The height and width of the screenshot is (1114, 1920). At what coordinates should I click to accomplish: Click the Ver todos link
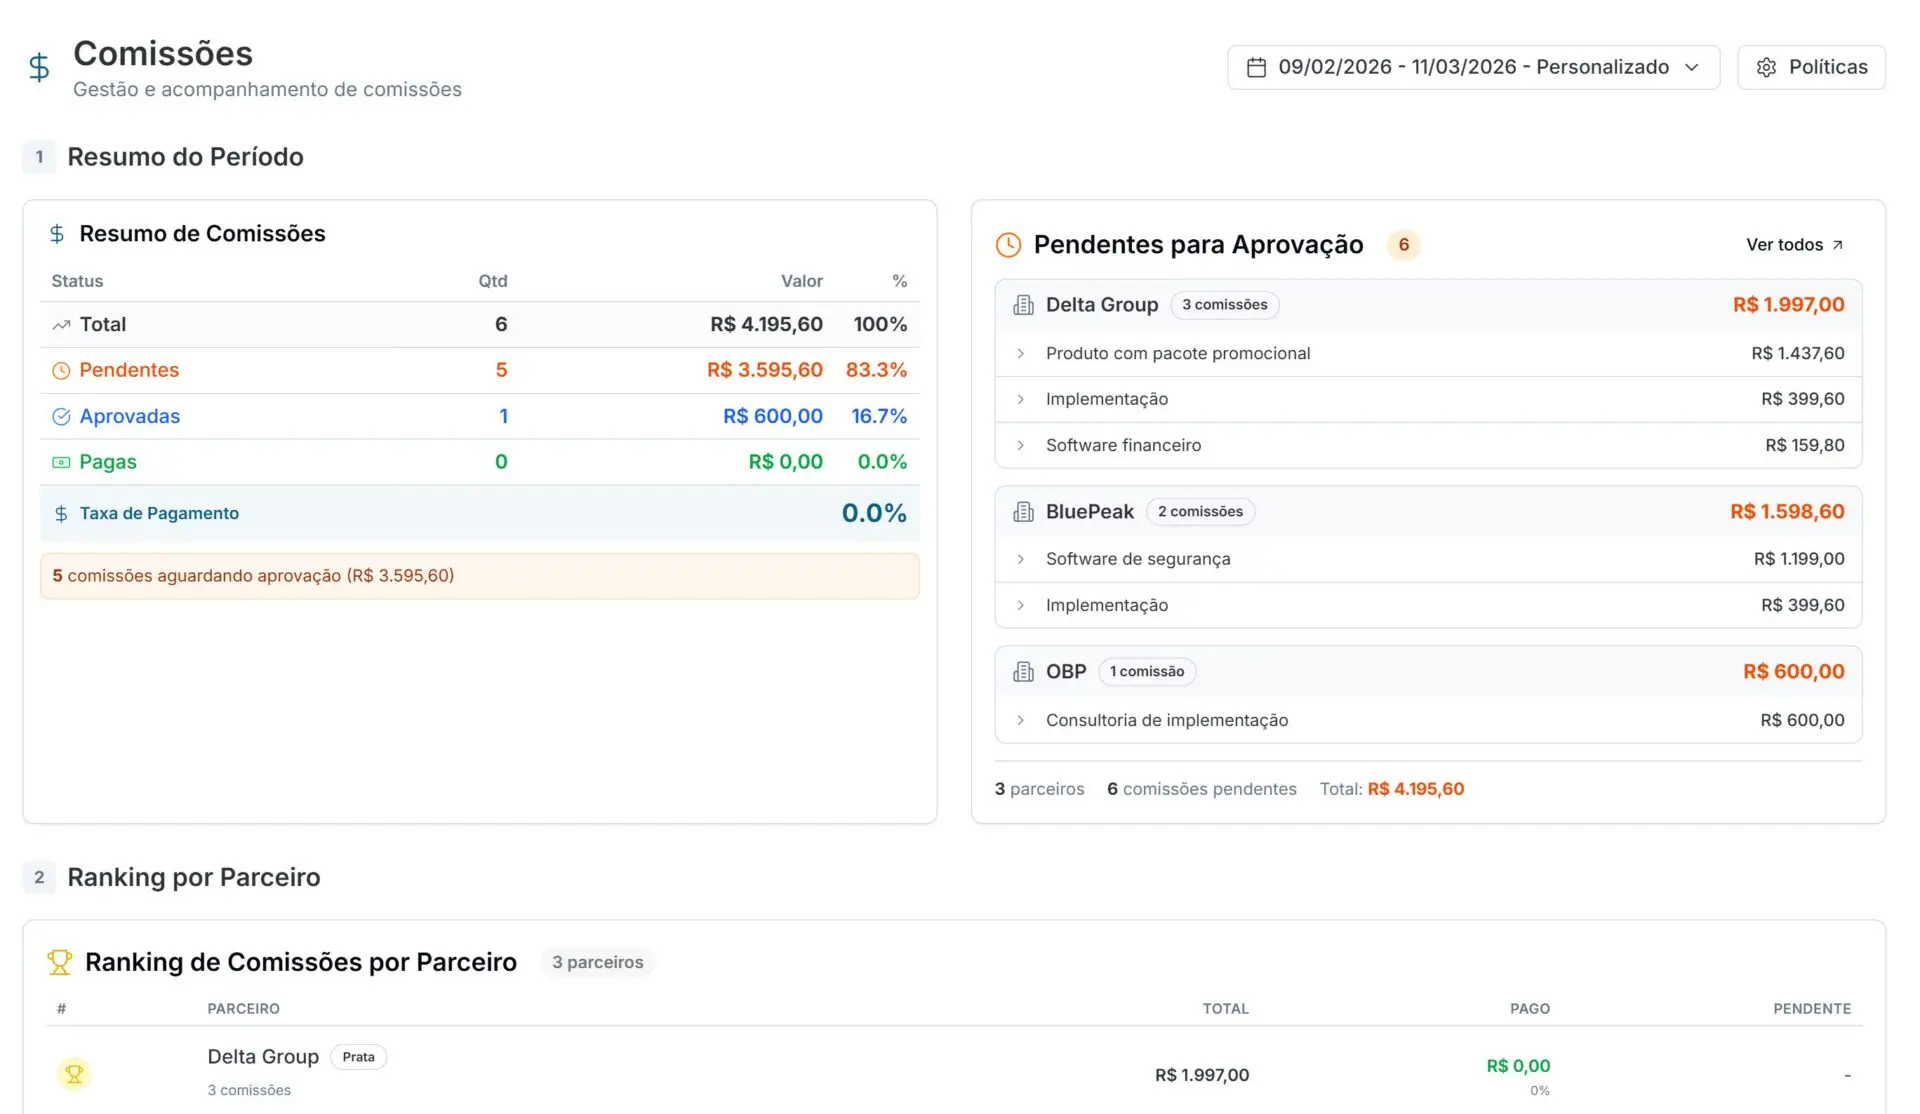[x=1795, y=245]
